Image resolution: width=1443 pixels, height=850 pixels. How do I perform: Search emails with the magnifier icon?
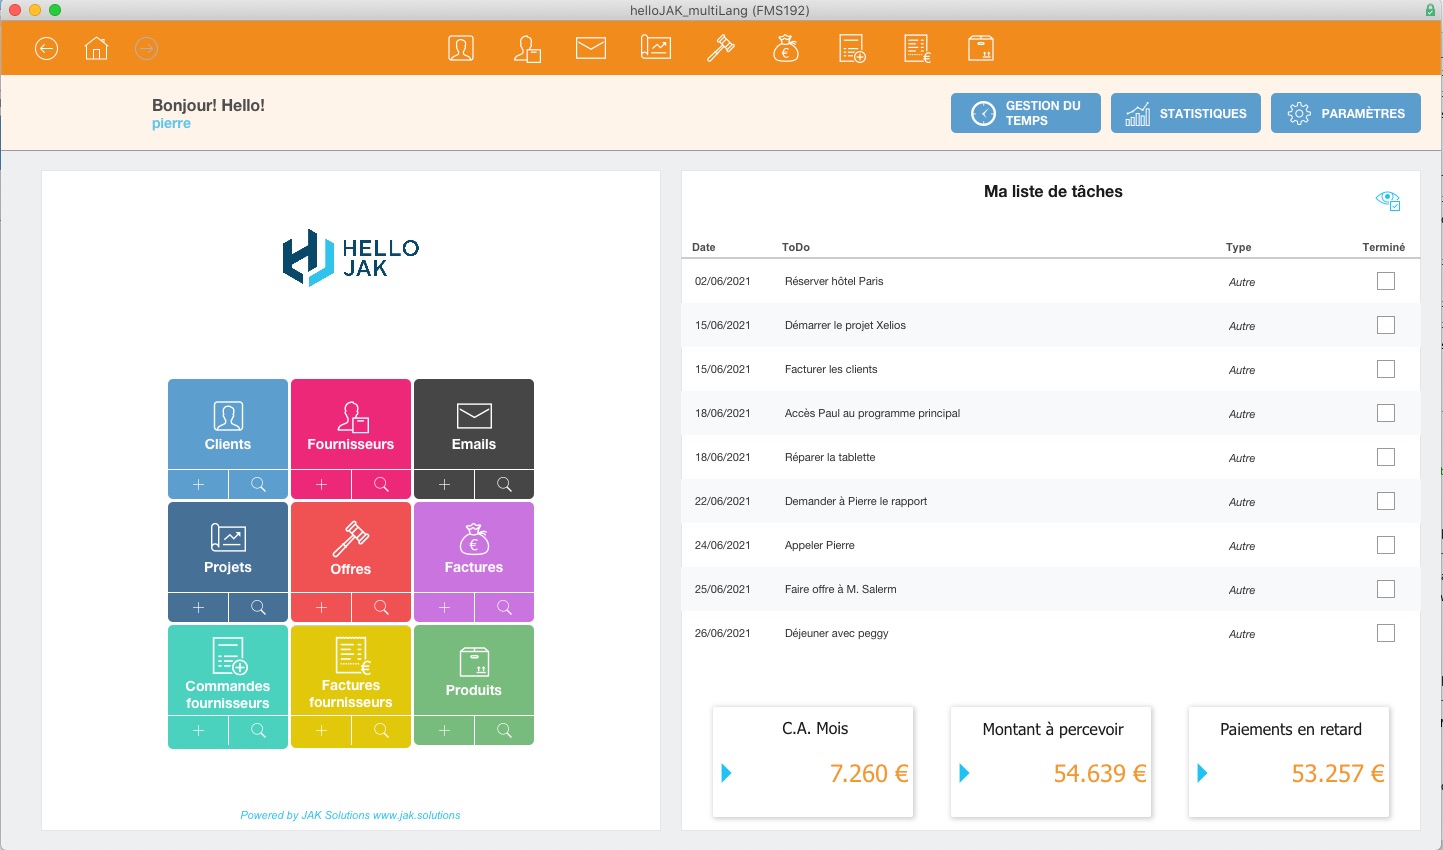(x=504, y=484)
